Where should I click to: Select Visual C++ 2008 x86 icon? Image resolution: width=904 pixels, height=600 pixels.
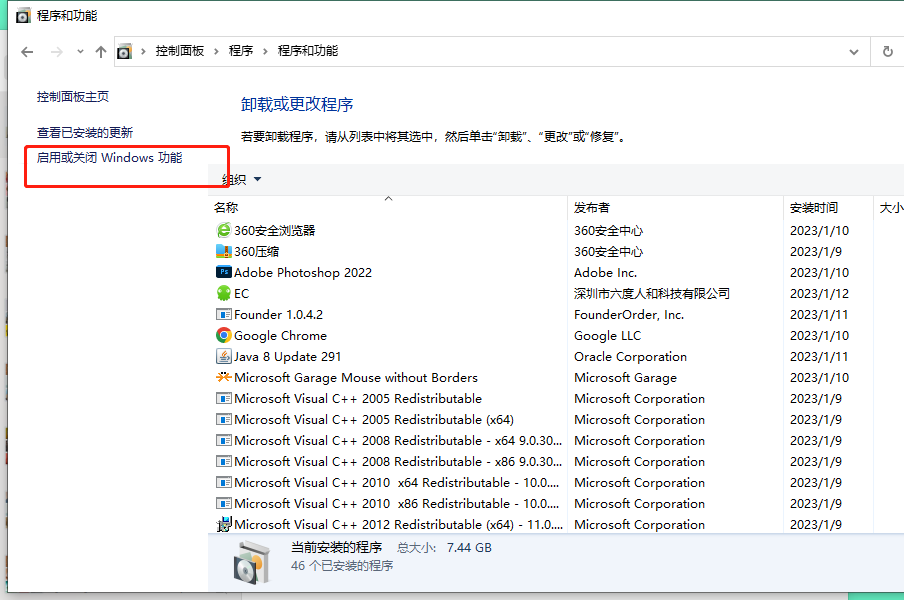pos(224,462)
